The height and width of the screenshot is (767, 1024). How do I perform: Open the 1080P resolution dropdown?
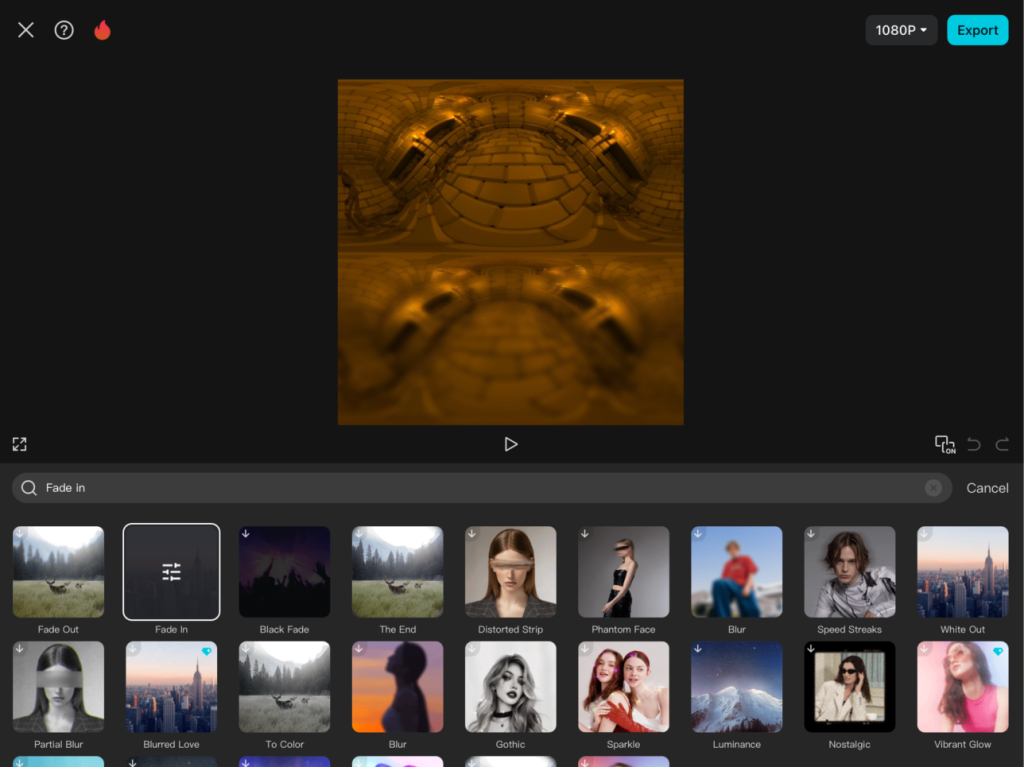(901, 30)
